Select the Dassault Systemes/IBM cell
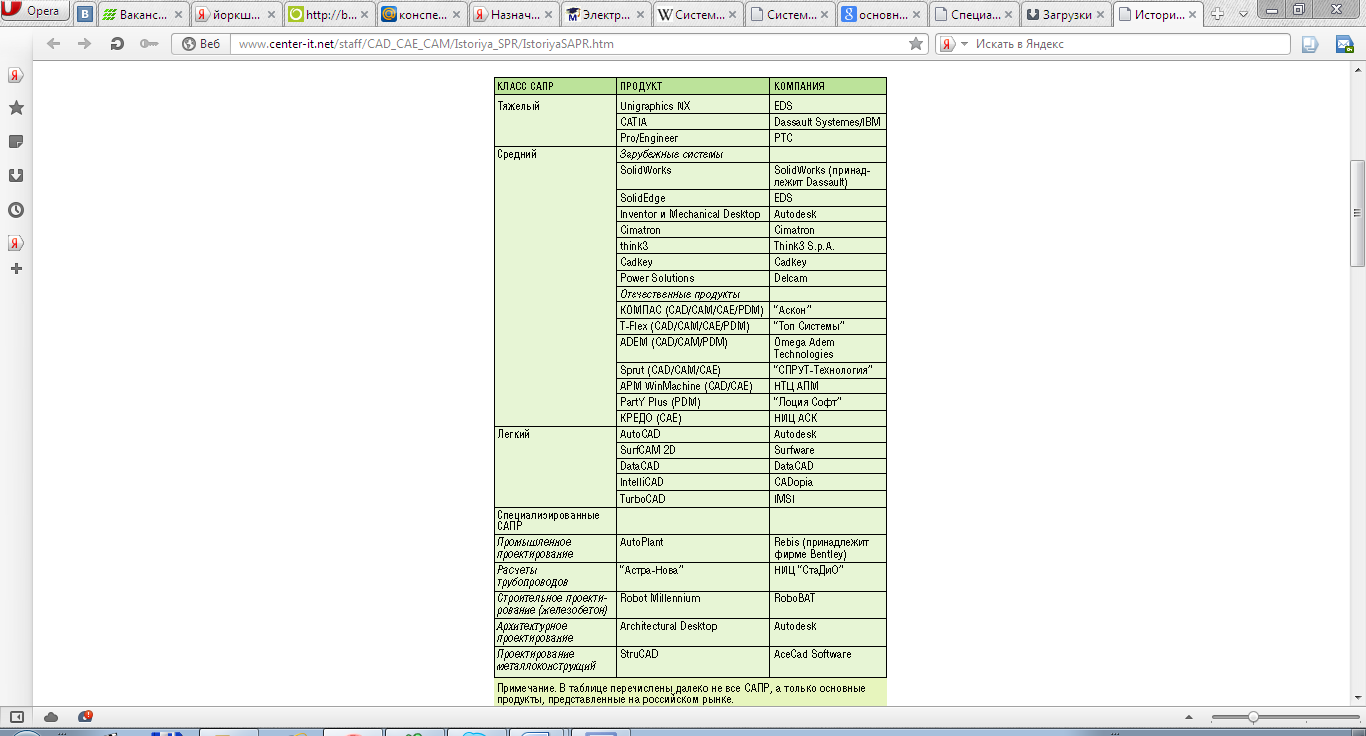Screen dimensions: 1366x736 tap(828, 122)
